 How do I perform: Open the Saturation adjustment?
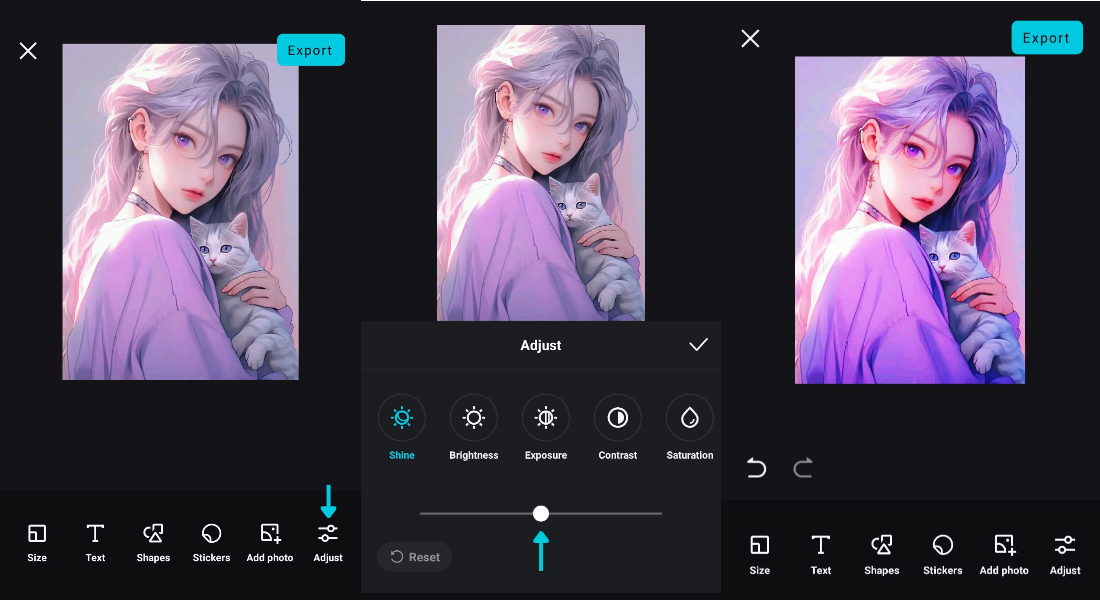tap(689, 417)
